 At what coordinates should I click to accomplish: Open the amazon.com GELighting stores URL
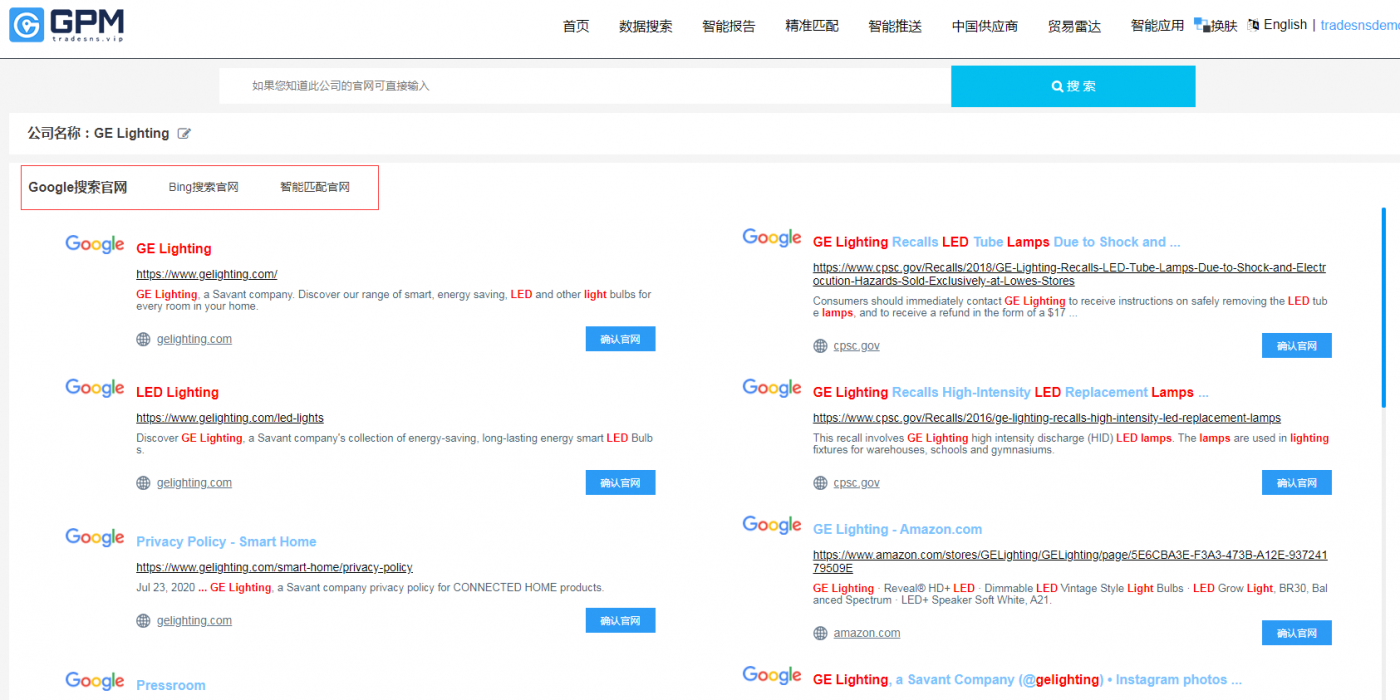coord(1070,561)
